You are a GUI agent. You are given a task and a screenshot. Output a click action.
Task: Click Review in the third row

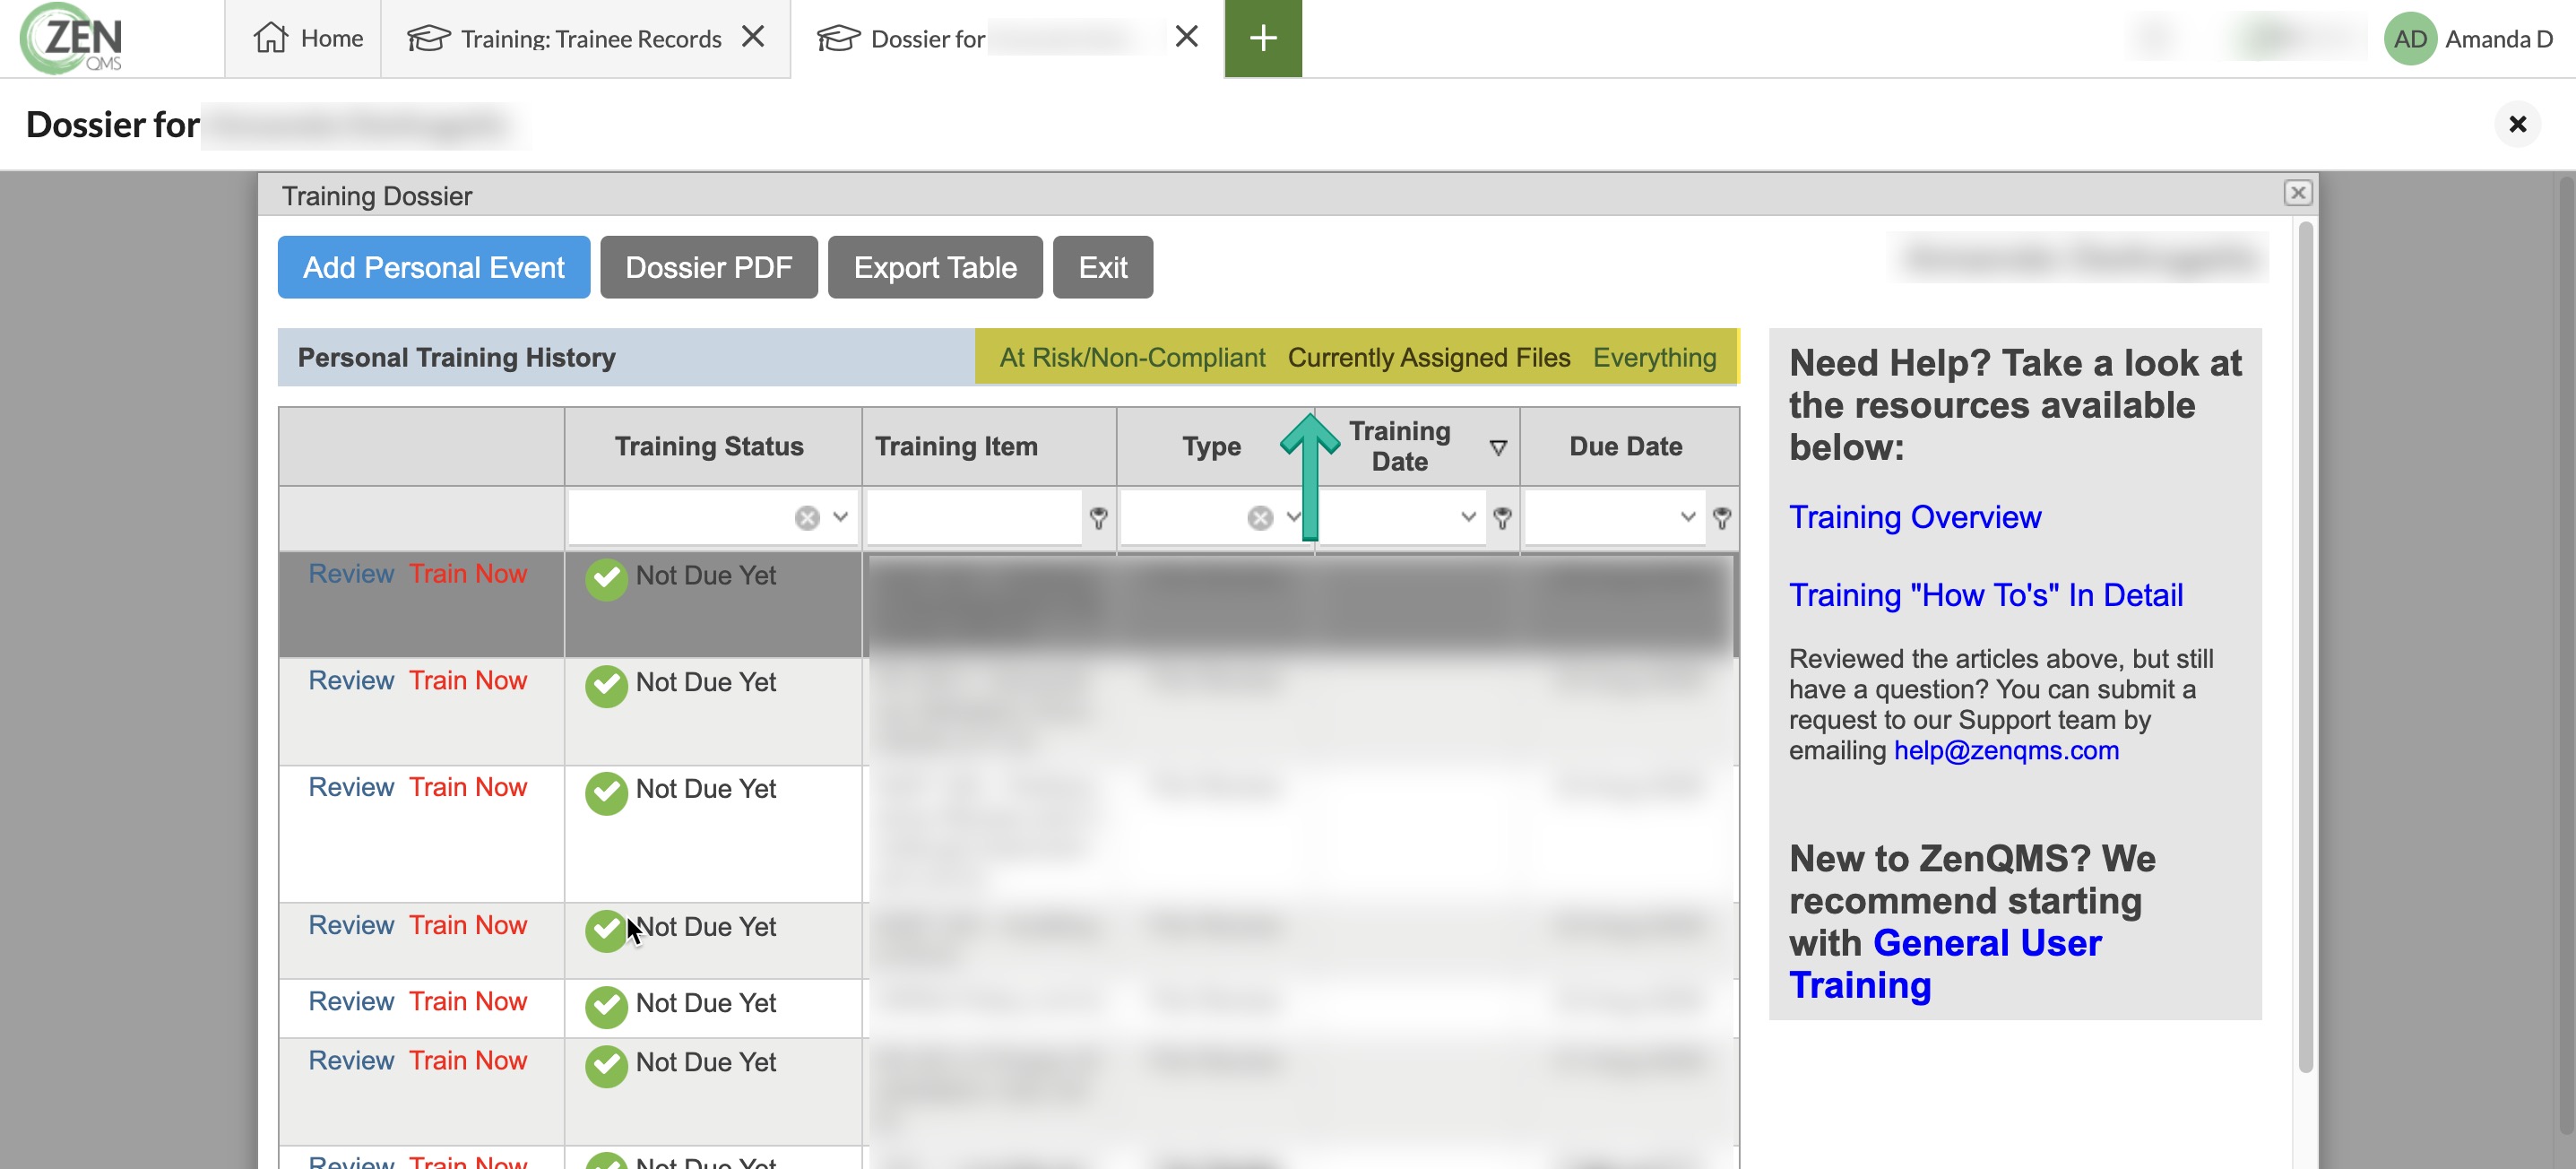click(x=351, y=788)
